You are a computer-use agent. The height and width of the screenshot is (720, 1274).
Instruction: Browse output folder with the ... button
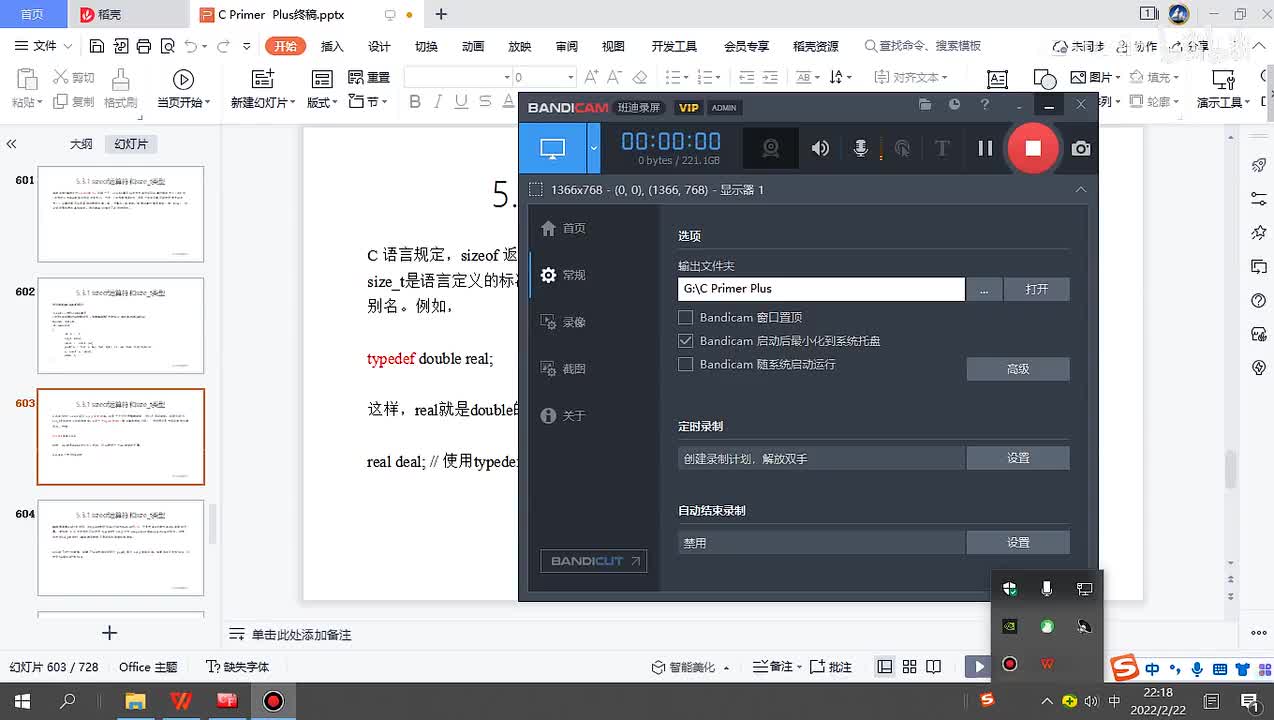(x=984, y=289)
